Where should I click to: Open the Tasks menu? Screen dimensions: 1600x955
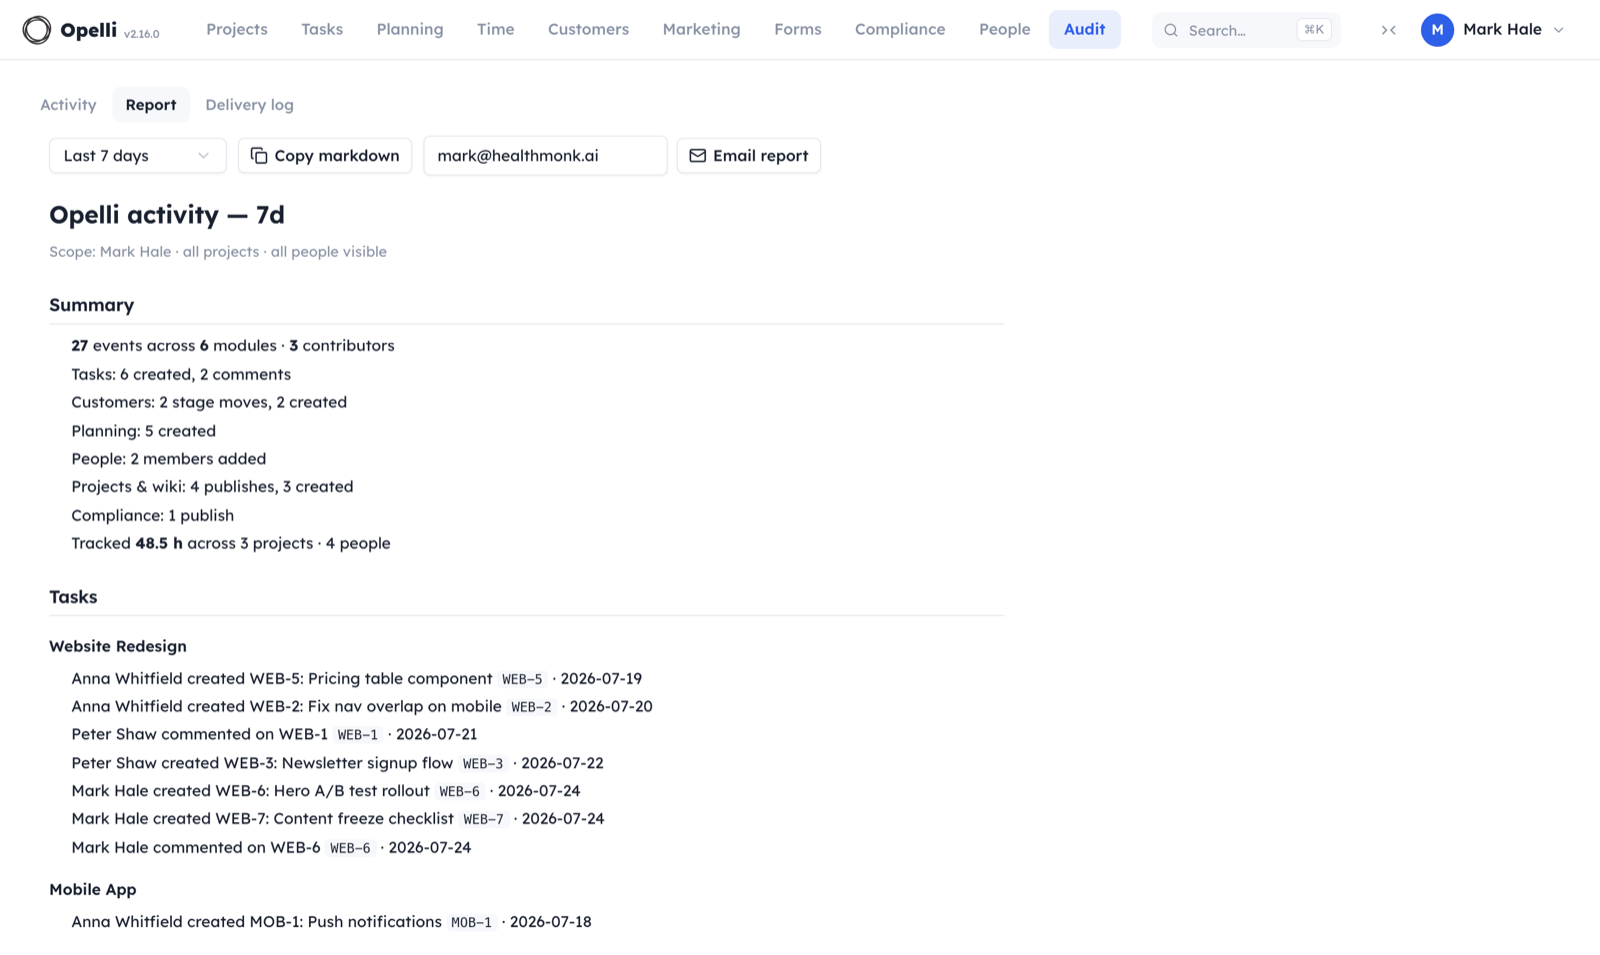[322, 30]
